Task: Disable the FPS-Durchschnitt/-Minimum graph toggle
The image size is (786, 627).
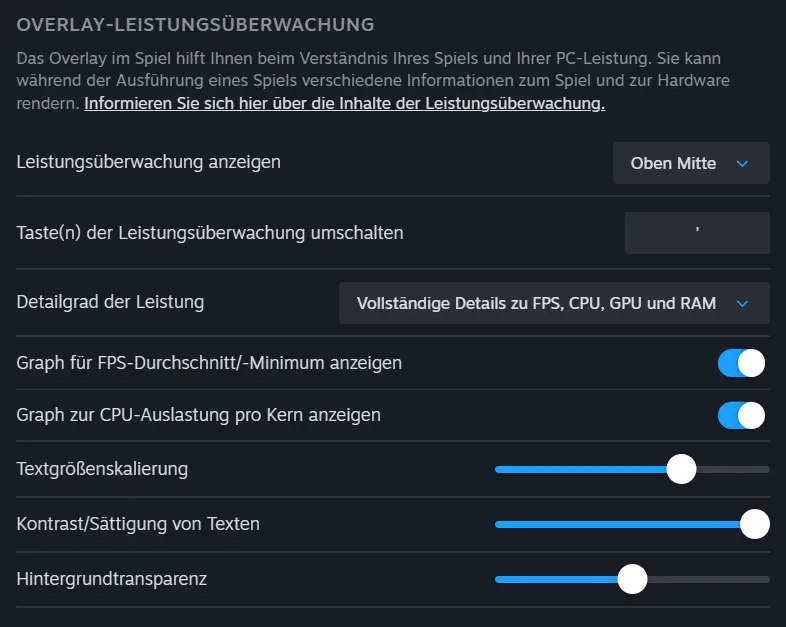Action: 741,363
